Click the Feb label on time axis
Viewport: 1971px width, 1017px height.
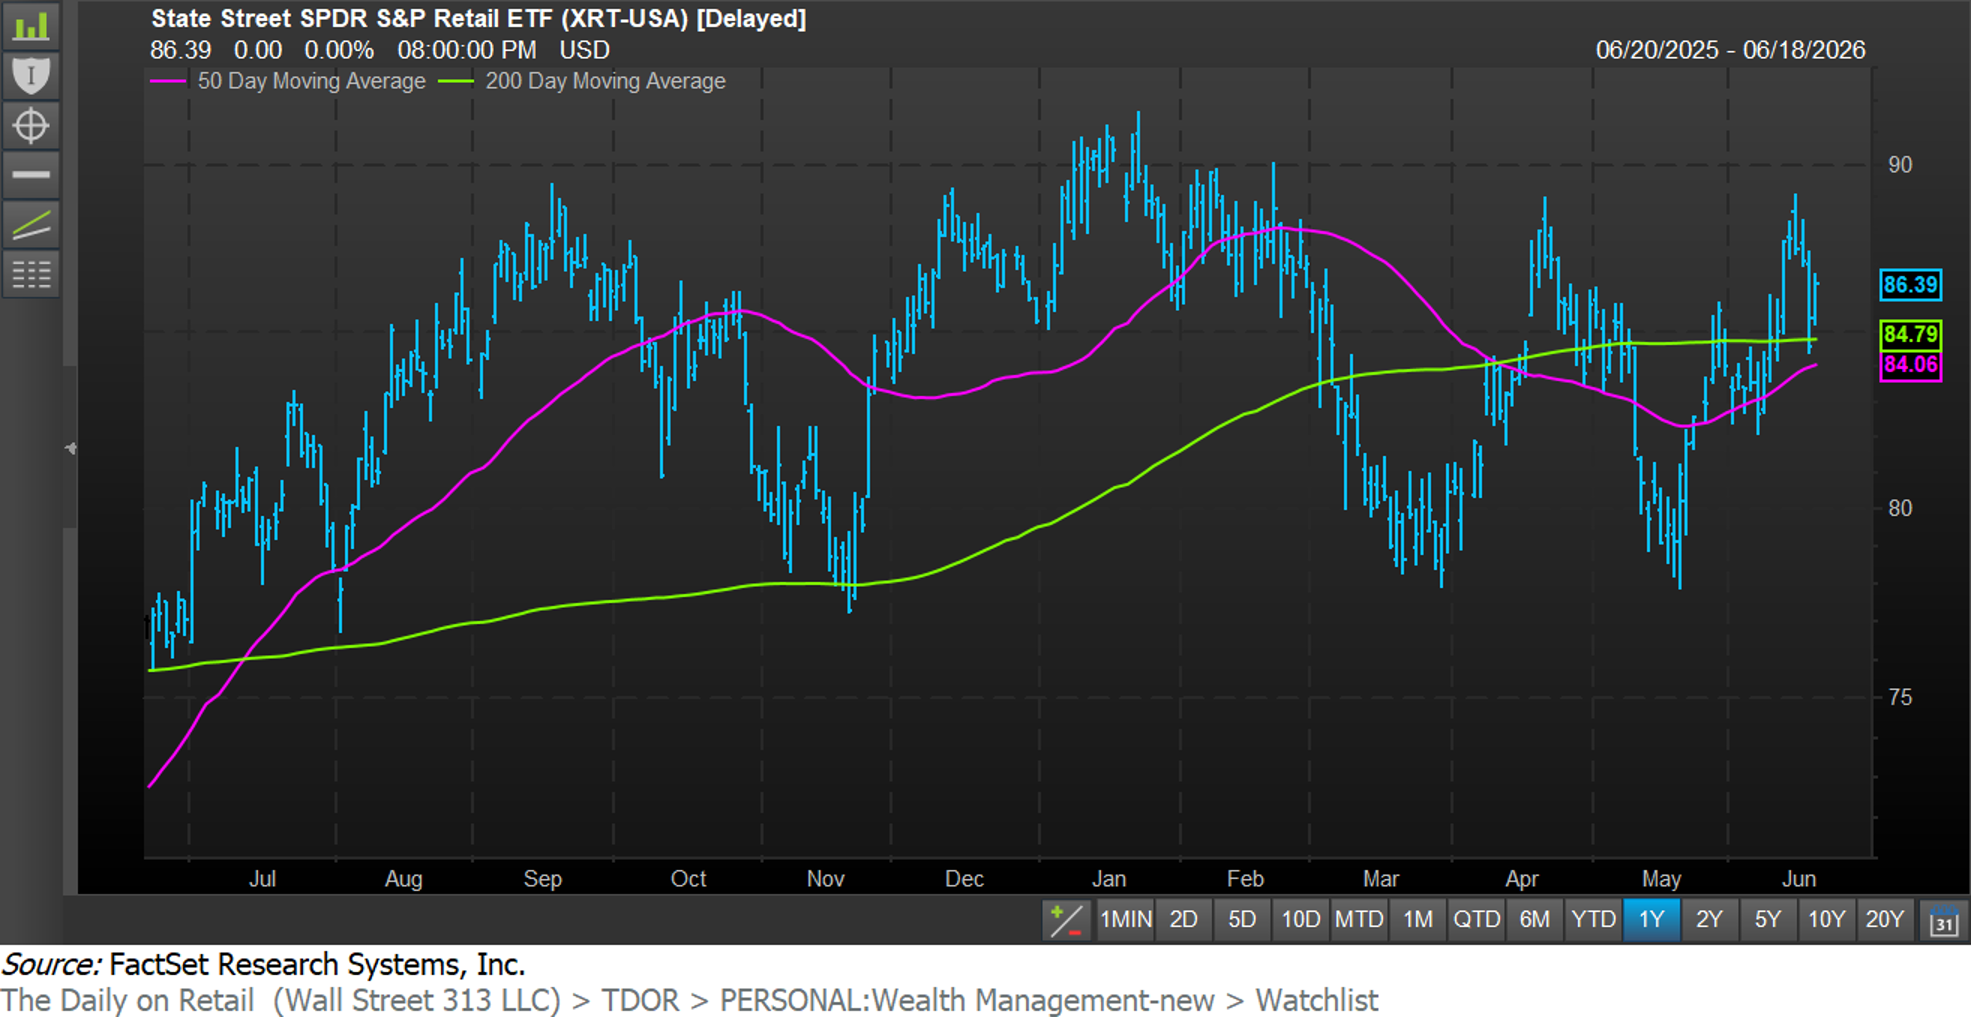point(1245,879)
